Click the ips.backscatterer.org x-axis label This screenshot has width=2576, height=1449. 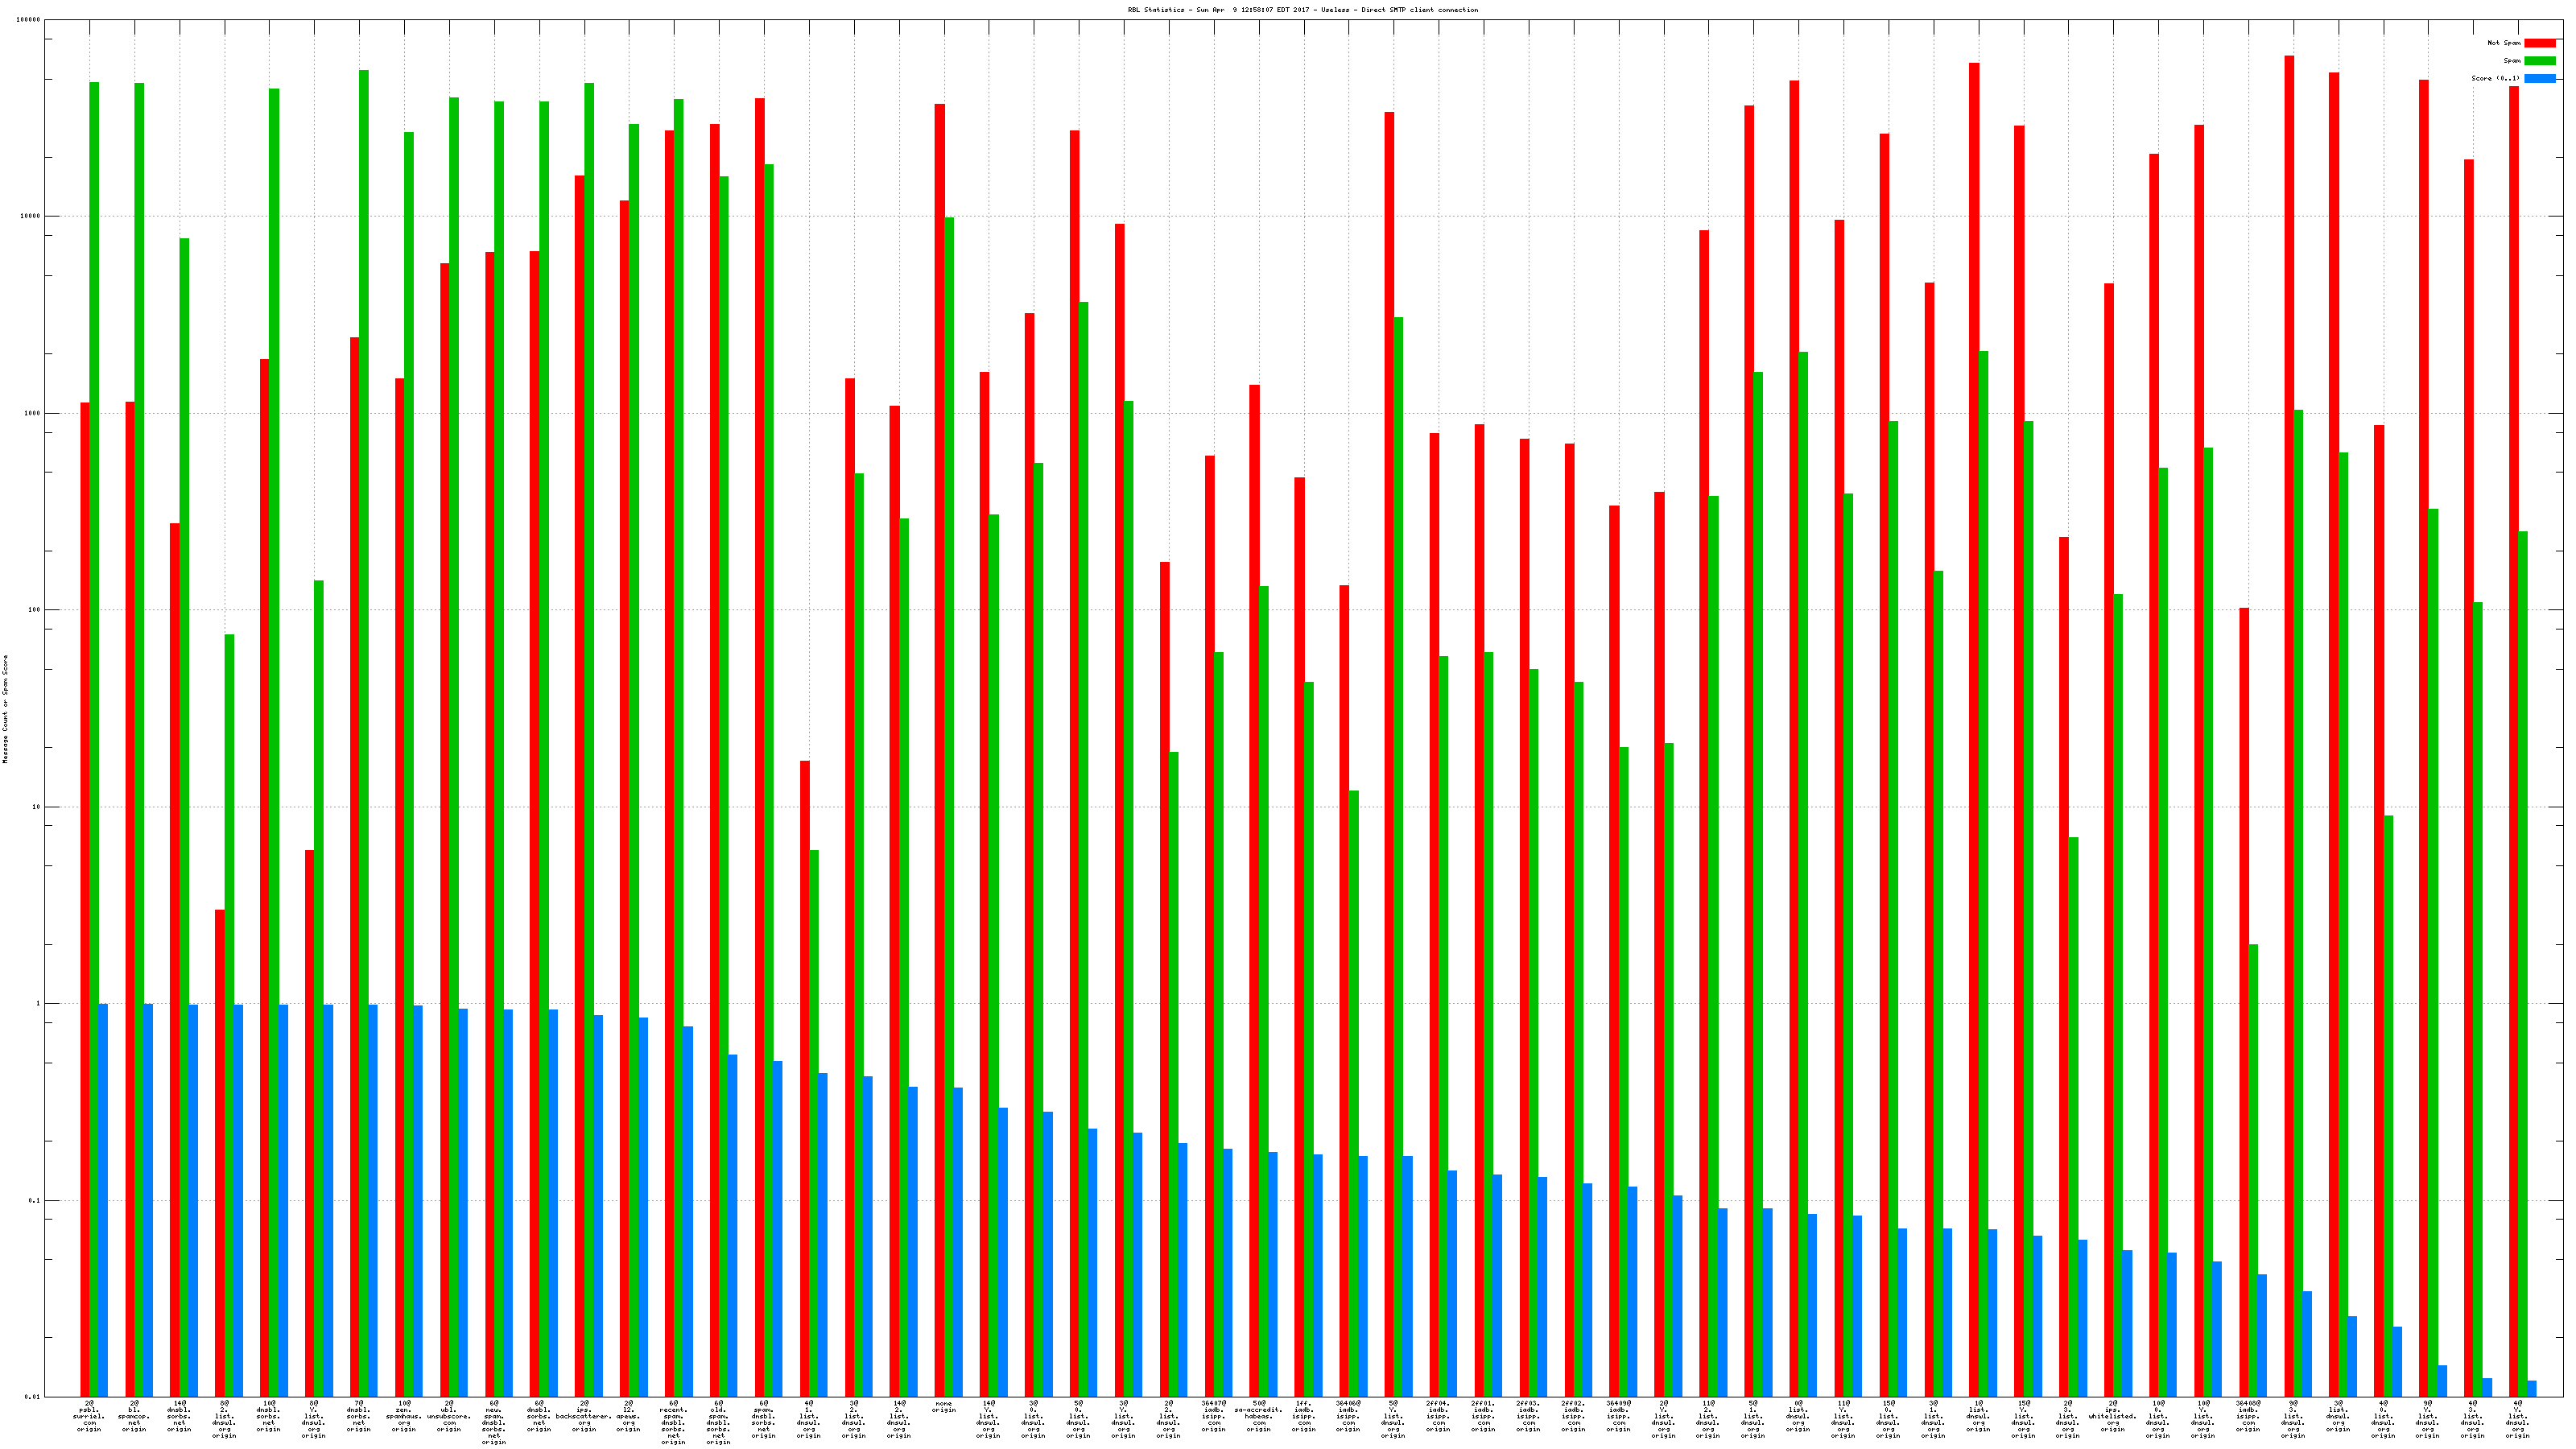pyautogui.click(x=584, y=1417)
